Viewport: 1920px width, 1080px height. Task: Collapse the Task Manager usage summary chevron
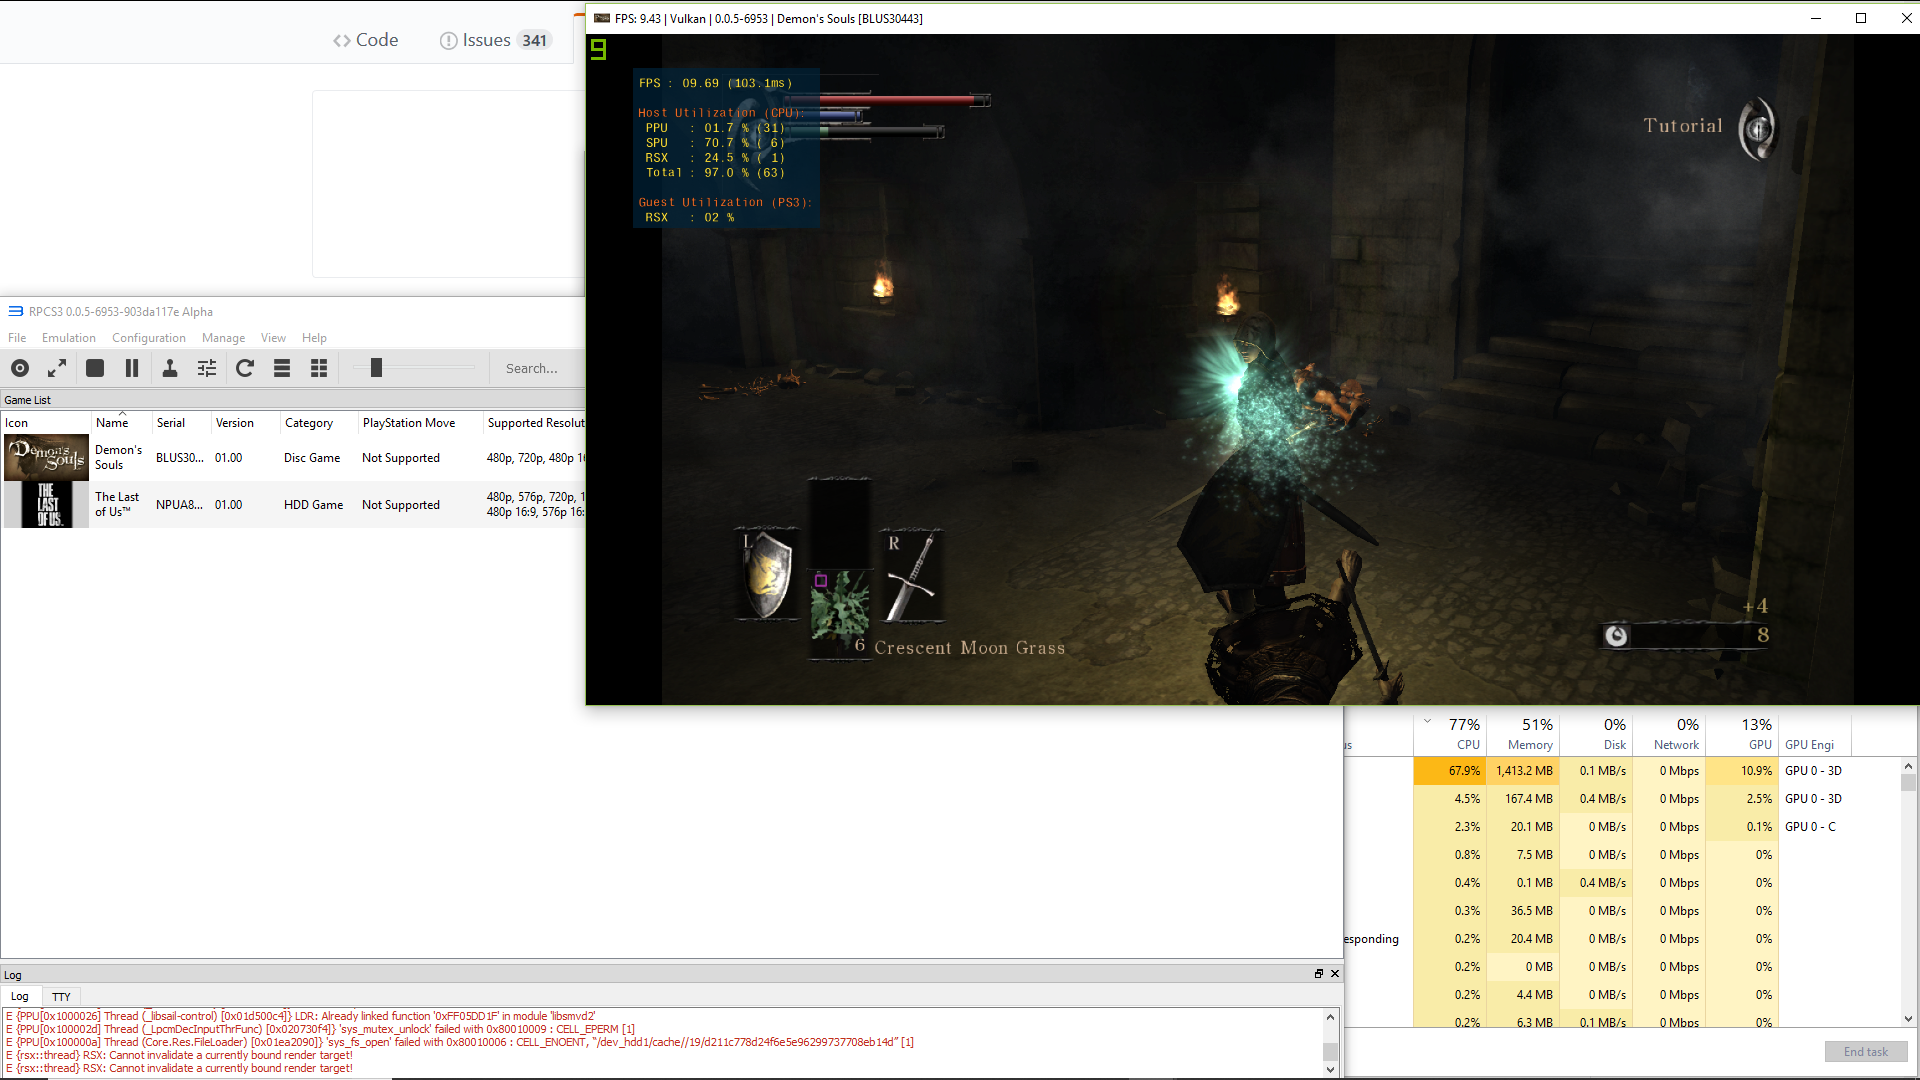1426,719
